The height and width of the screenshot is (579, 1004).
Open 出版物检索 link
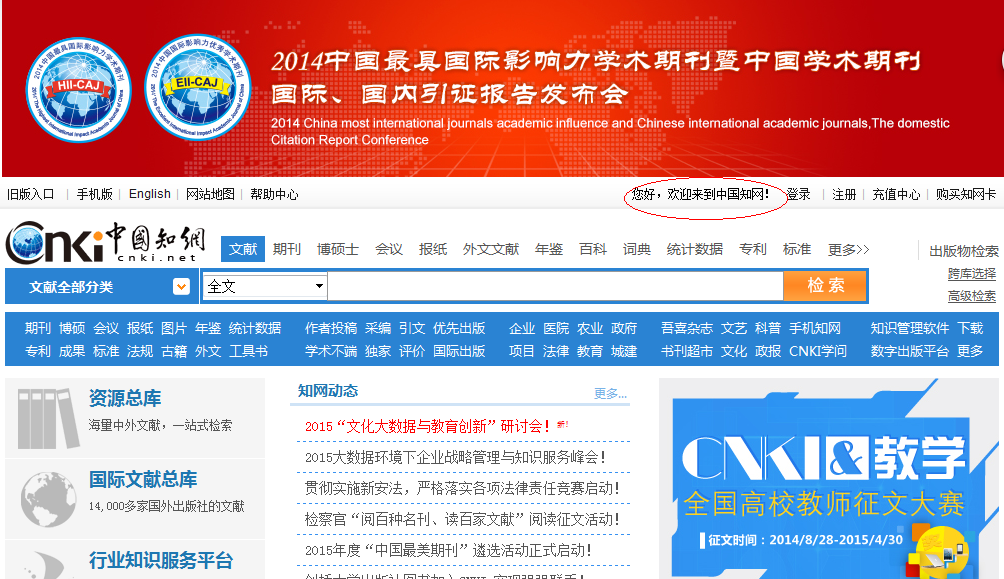(x=964, y=251)
